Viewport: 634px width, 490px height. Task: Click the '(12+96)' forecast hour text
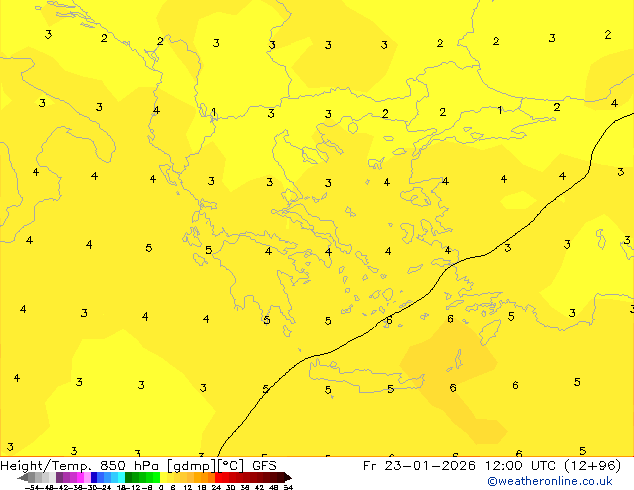tap(592, 466)
